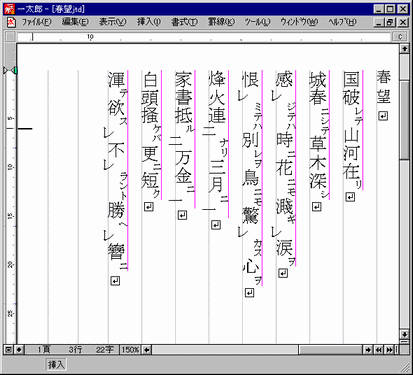Click the previous page double-arrow icon
The image size is (413, 375).
[x=378, y=350]
